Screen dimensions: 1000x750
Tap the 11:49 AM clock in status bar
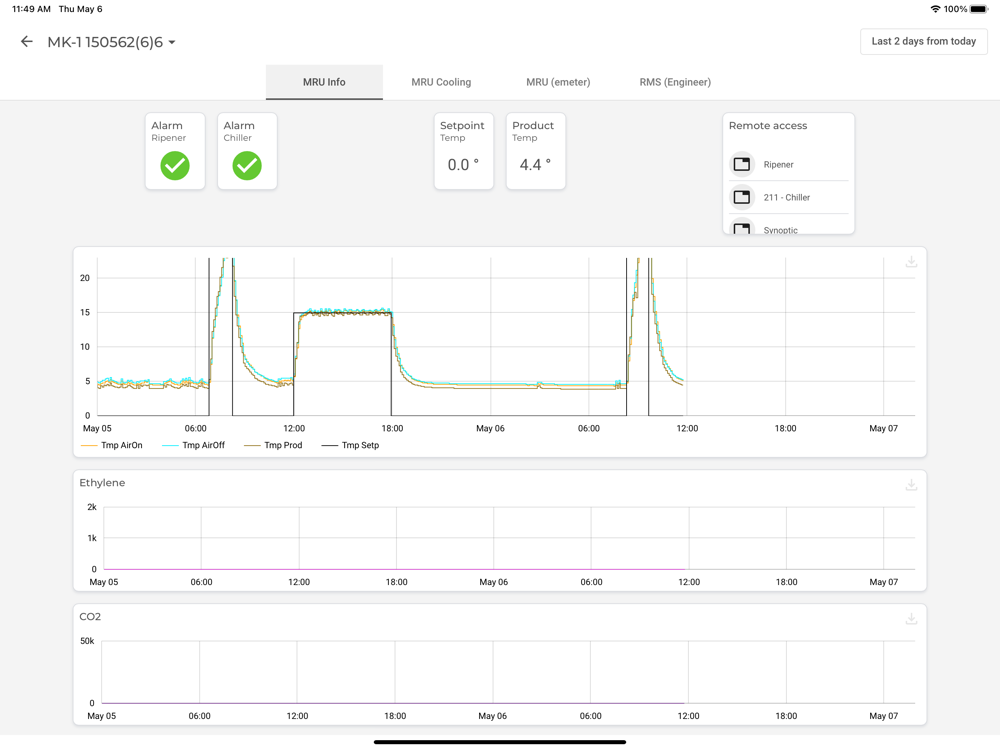tap(31, 9)
